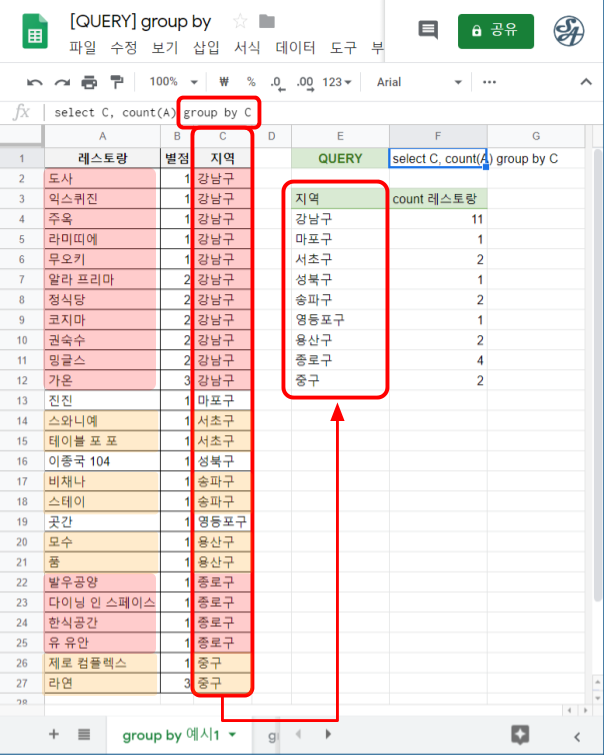Open the 123 number format dropdown

click(x=337, y=82)
